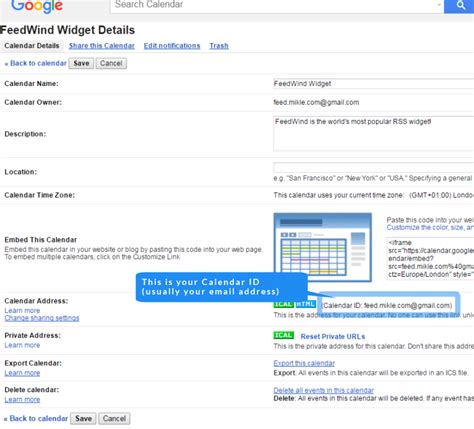Select the iframe embed code box
This screenshot has height=429, width=474.
(x=430, y=258)
